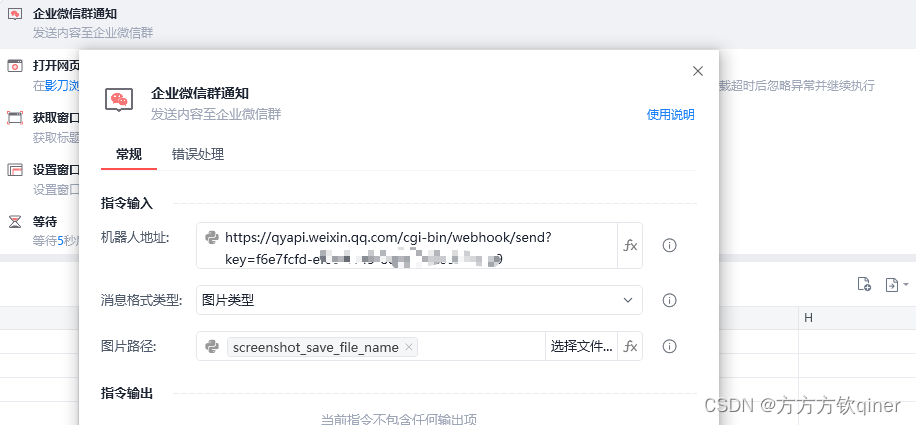Screen dimensions: 916x425
Task: Click Python icon in 机器人地址 field
Action: (212, 237)
